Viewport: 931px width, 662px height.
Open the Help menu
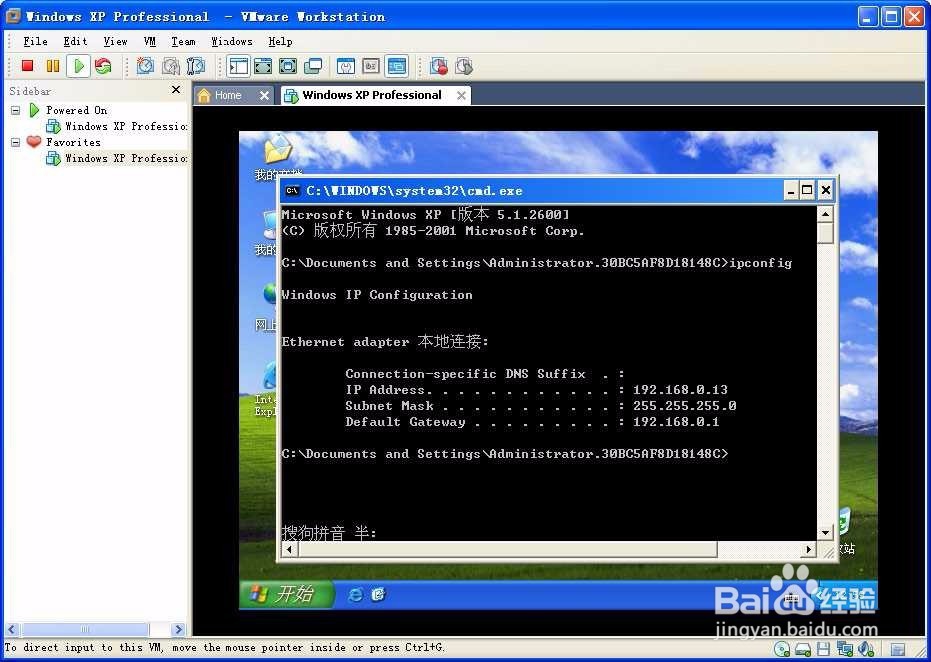(x=280, y=41)
